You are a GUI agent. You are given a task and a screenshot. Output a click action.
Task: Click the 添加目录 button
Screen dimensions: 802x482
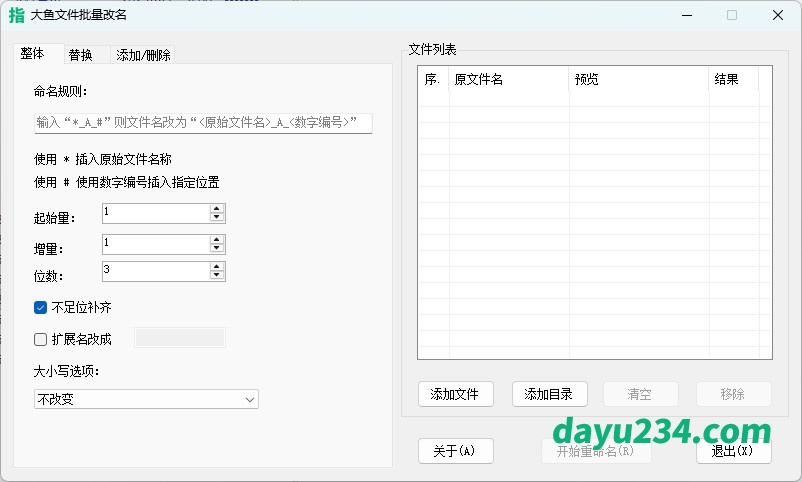click(549, 394)
